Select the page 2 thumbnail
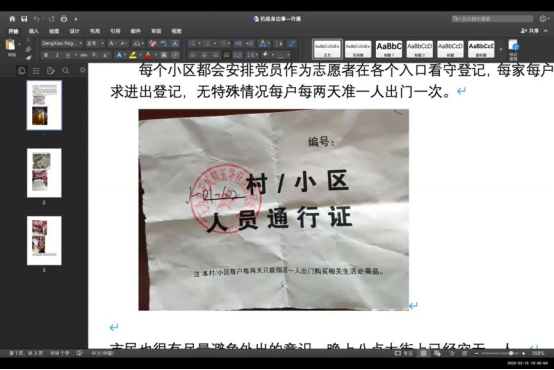 pos(44,173)
